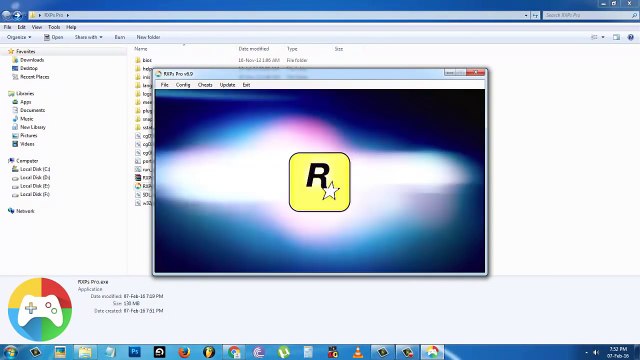Open VLC media player cone on taskbar
The height and width of the screenshot is (360, 640).
(x=358, y=352)
